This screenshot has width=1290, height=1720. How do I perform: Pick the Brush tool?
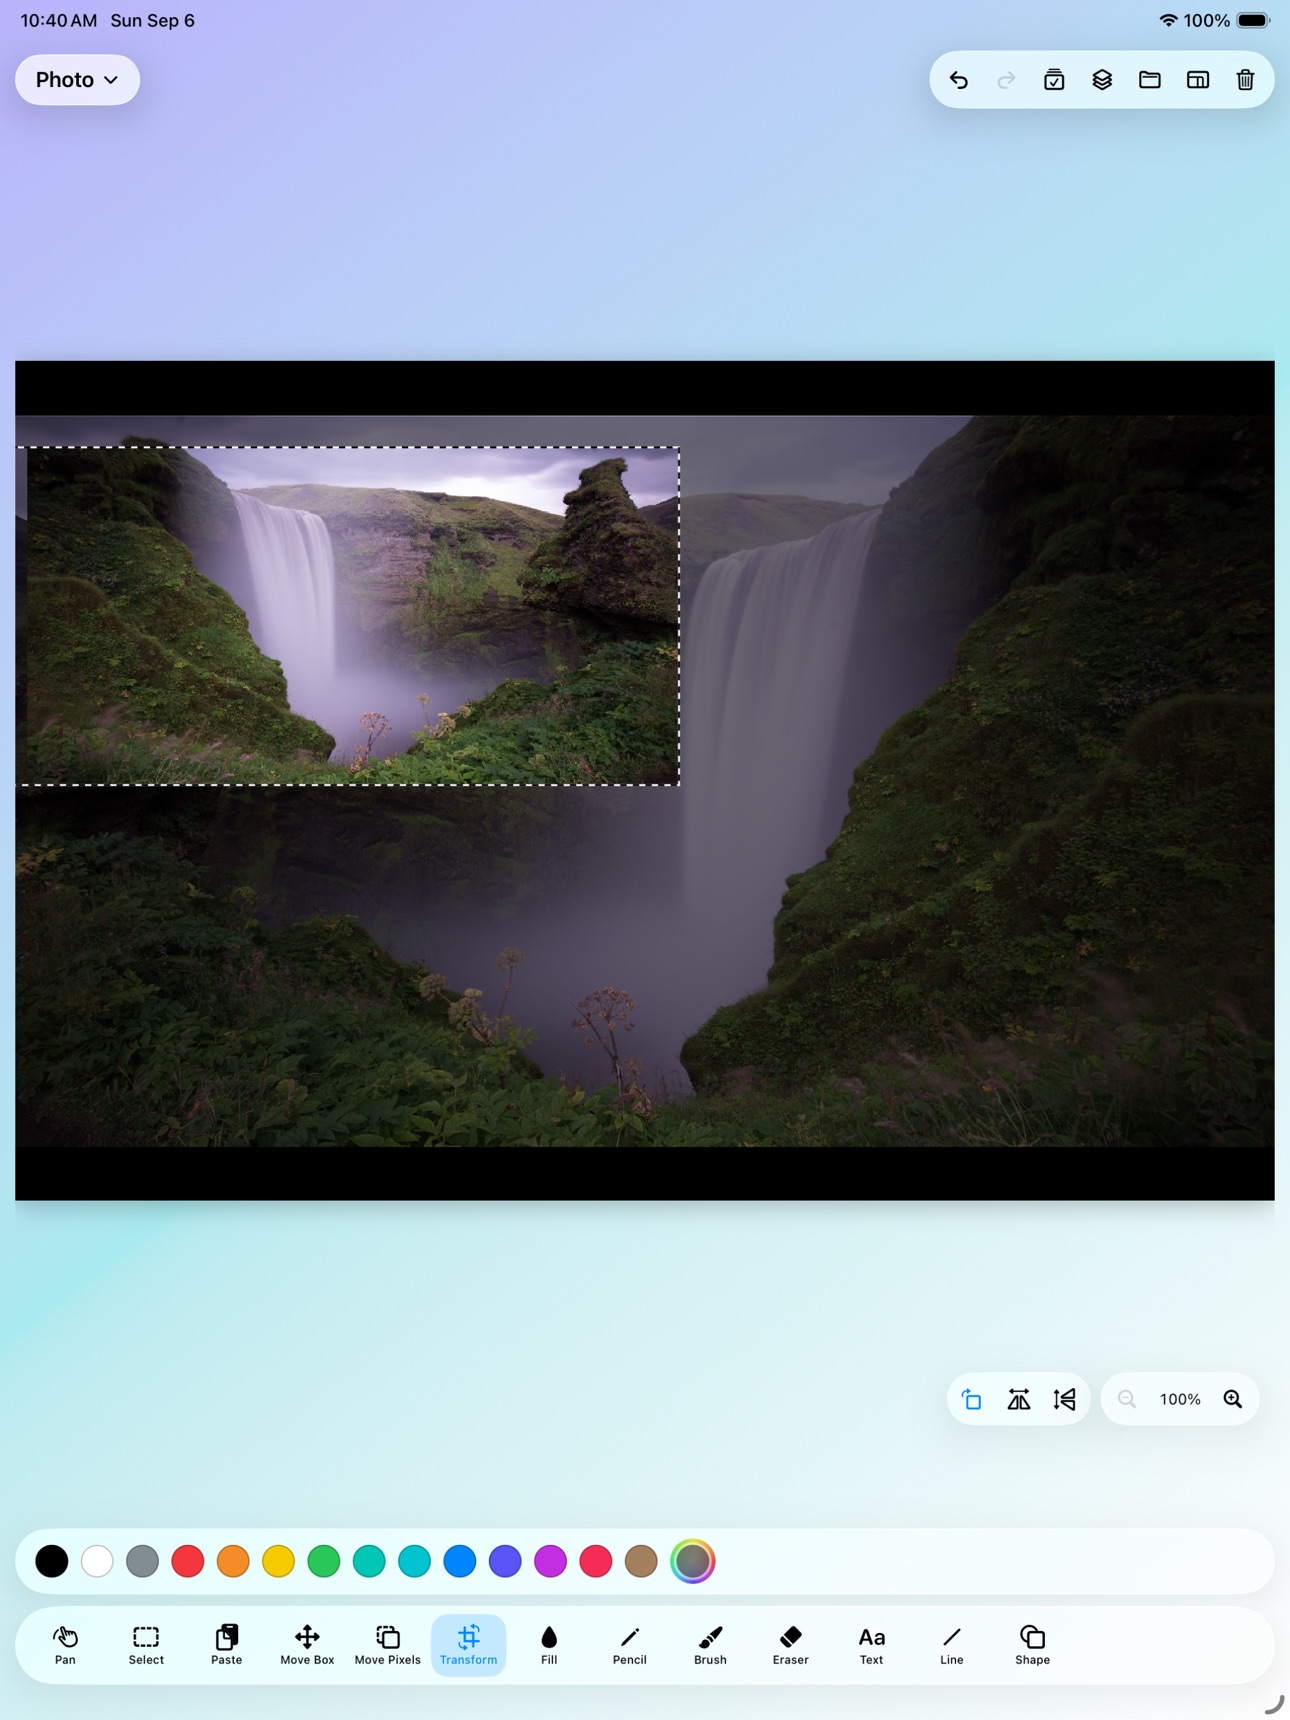click(710, 1645)
